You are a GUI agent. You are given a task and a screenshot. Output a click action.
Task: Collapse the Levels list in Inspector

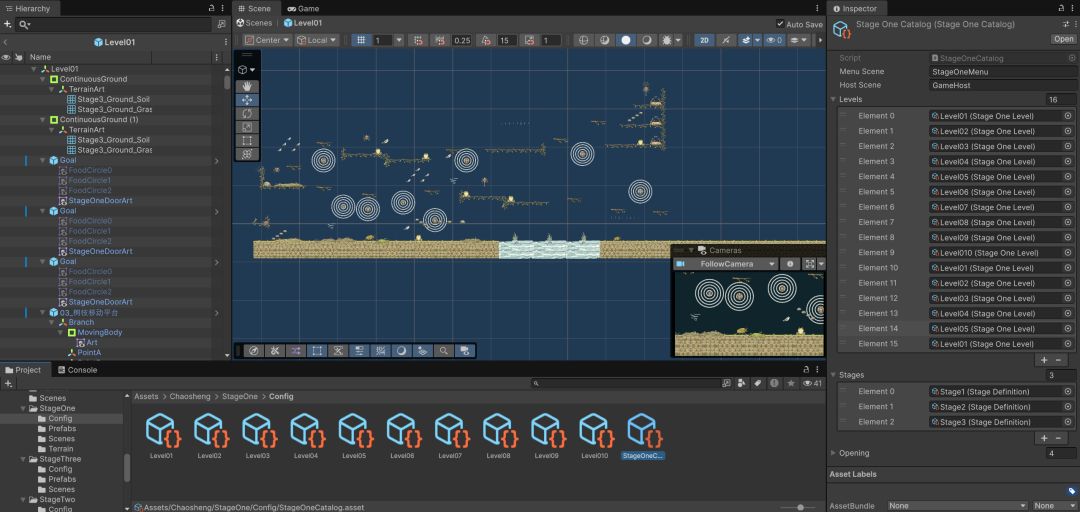point(833,99)
